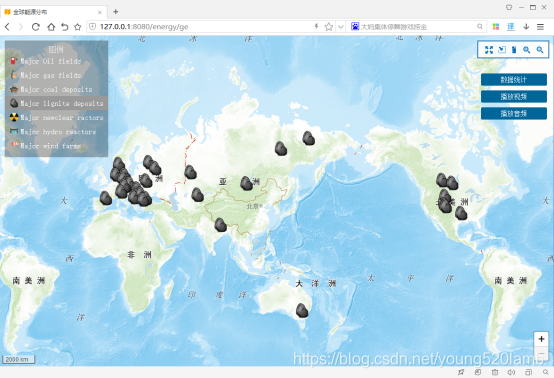Click the lignite marker in India
554x378 pixels.
220,225
